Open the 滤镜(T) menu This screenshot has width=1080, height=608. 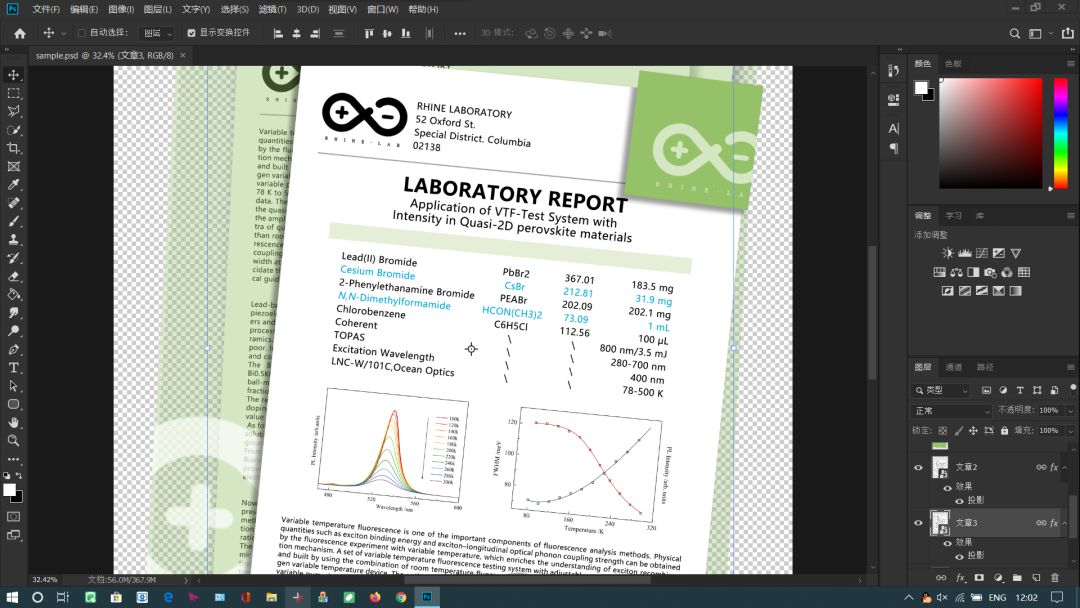(272, 10)
